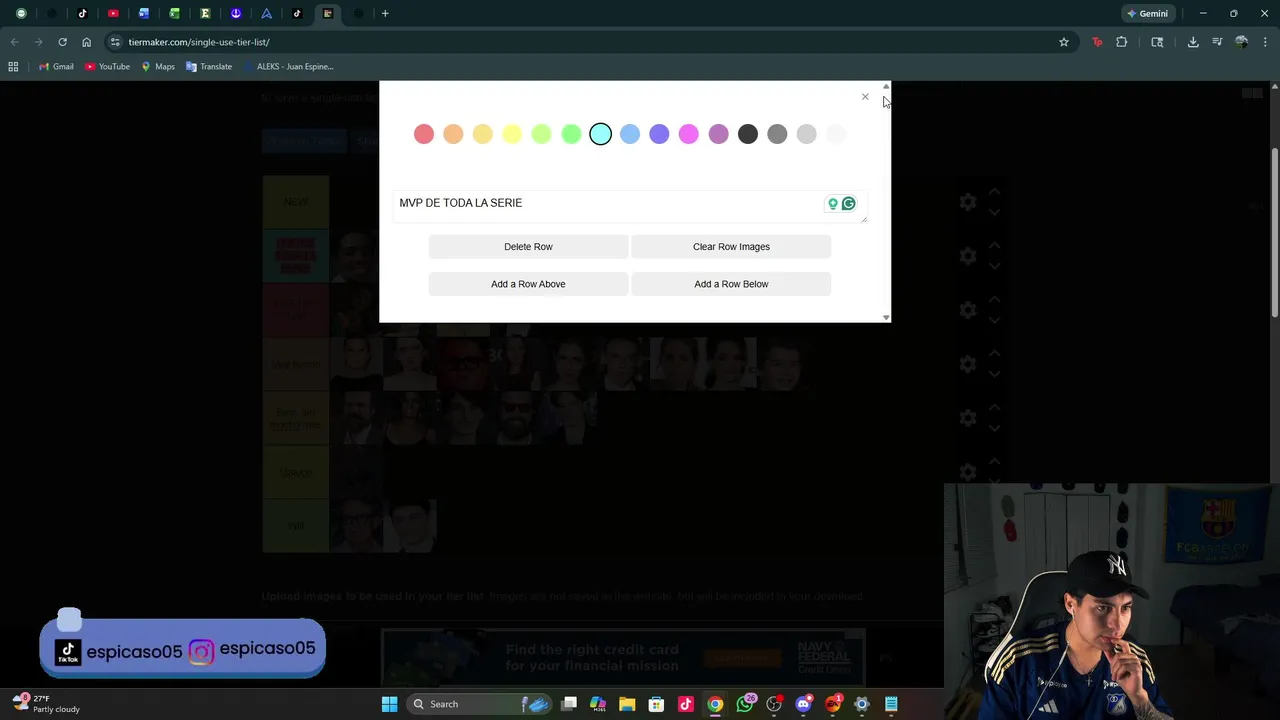Open WhatsApp from taskbar
This screenshot has height=720, width=1280.
click(x=745, y=704)
